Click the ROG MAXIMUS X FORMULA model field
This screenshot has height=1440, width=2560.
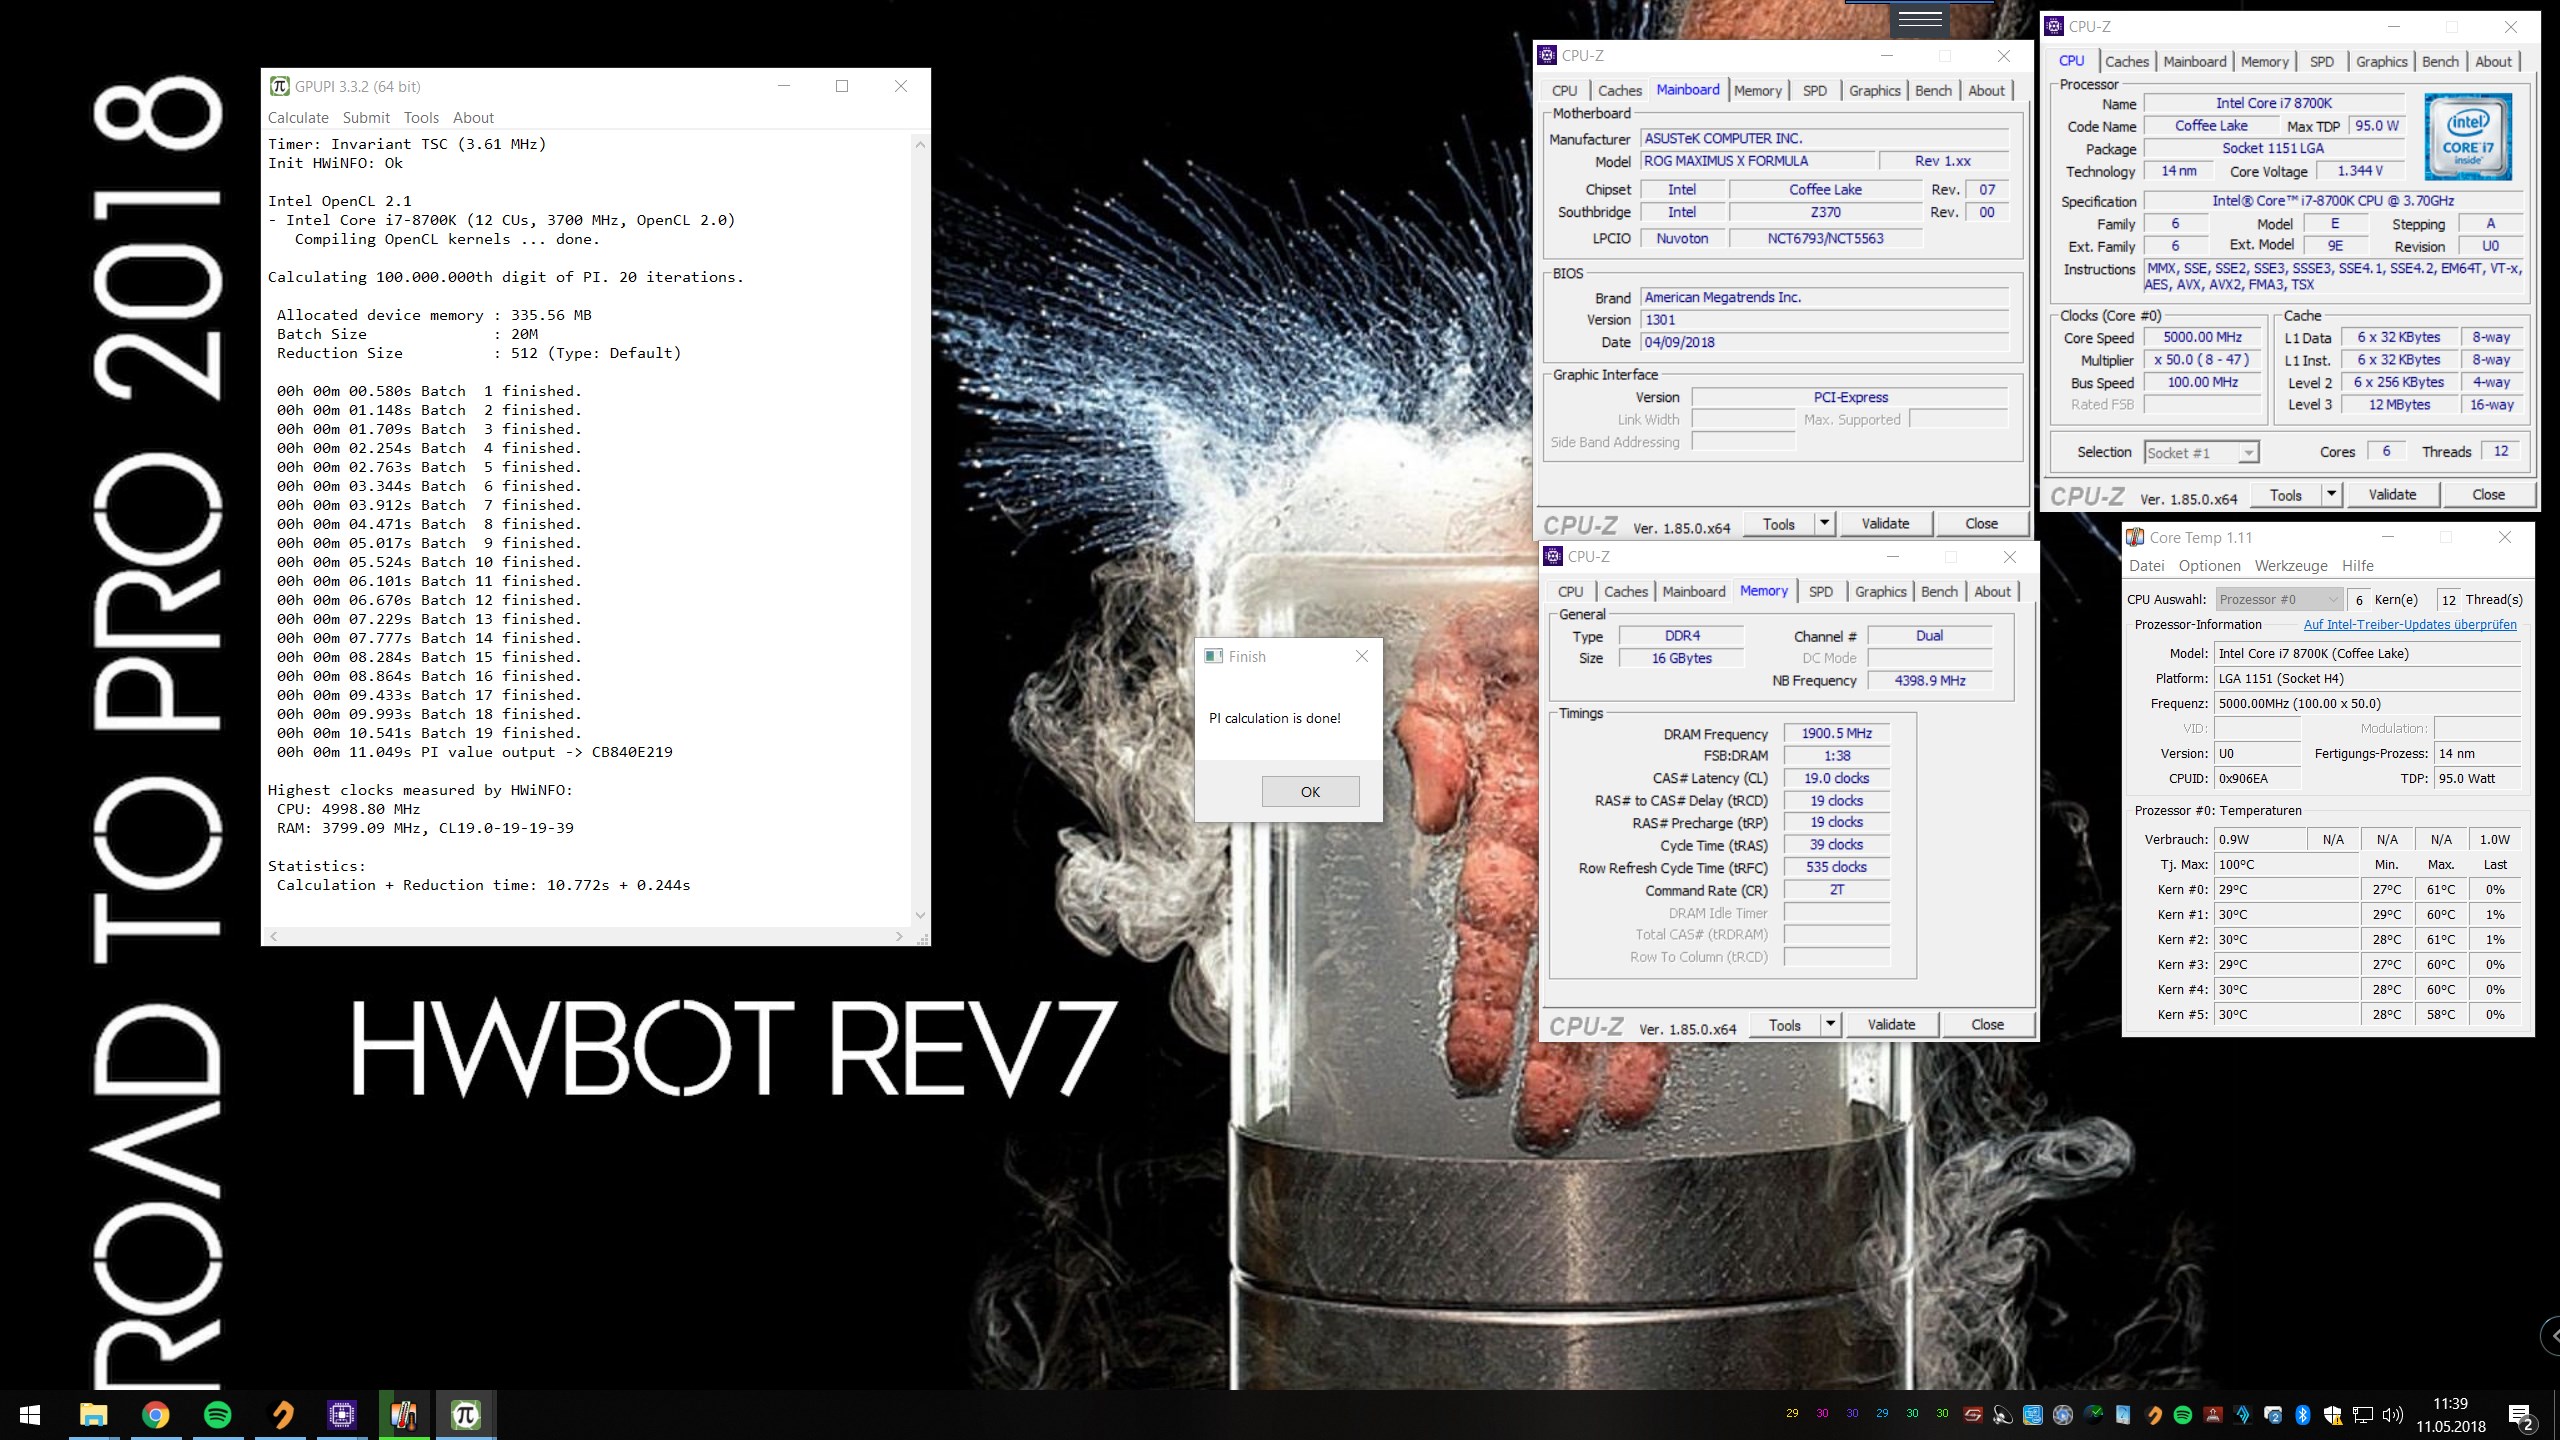(1757, 161)
